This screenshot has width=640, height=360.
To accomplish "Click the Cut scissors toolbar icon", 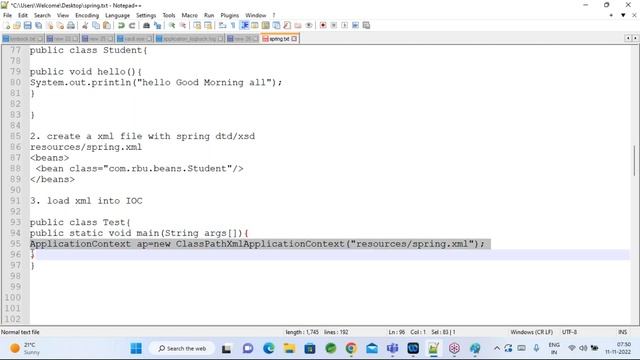I will [85, 25].
